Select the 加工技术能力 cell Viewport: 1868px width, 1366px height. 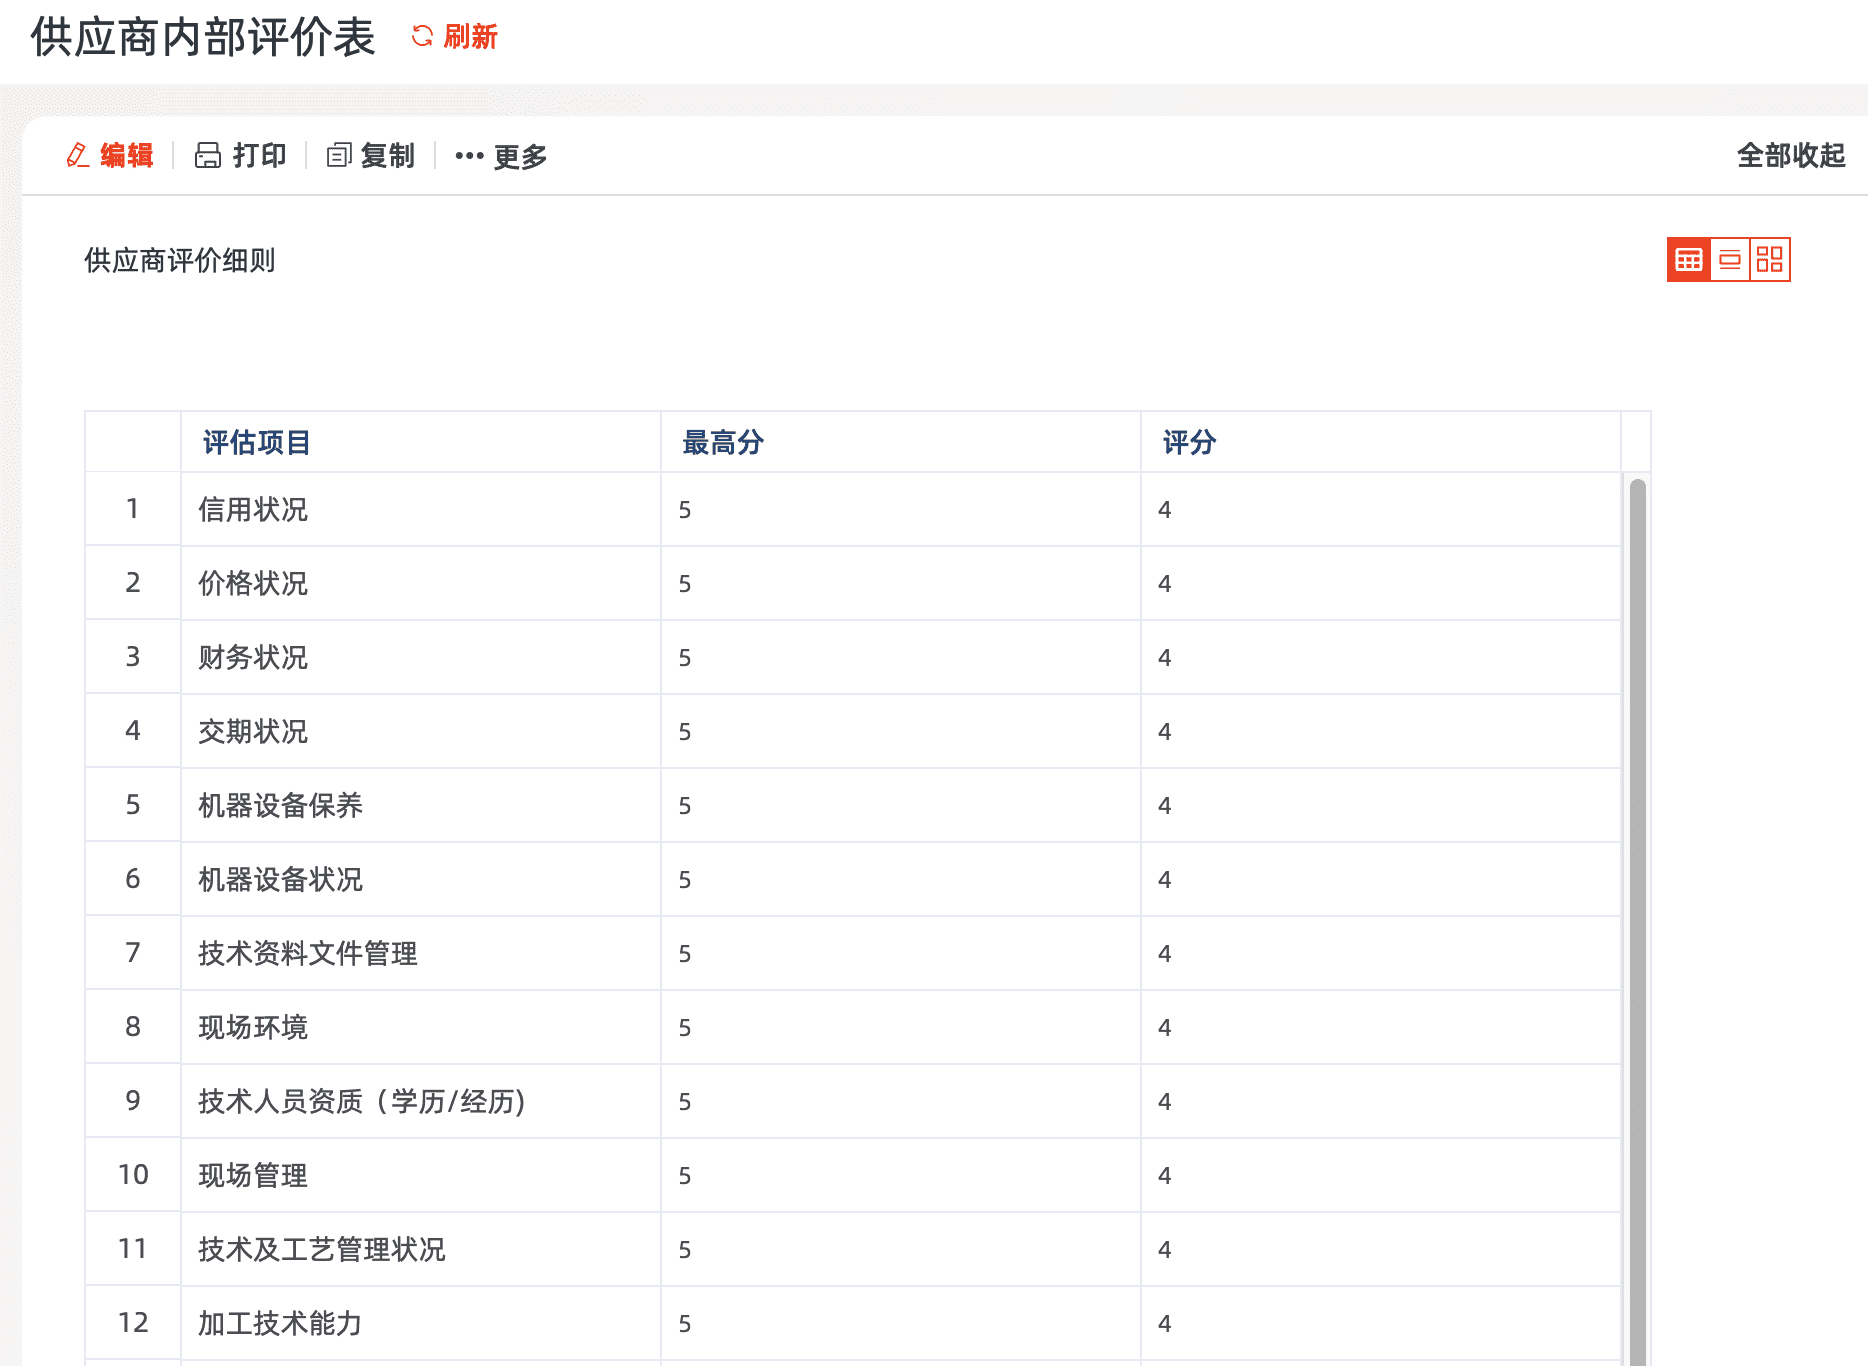[x=420, y=1323]
